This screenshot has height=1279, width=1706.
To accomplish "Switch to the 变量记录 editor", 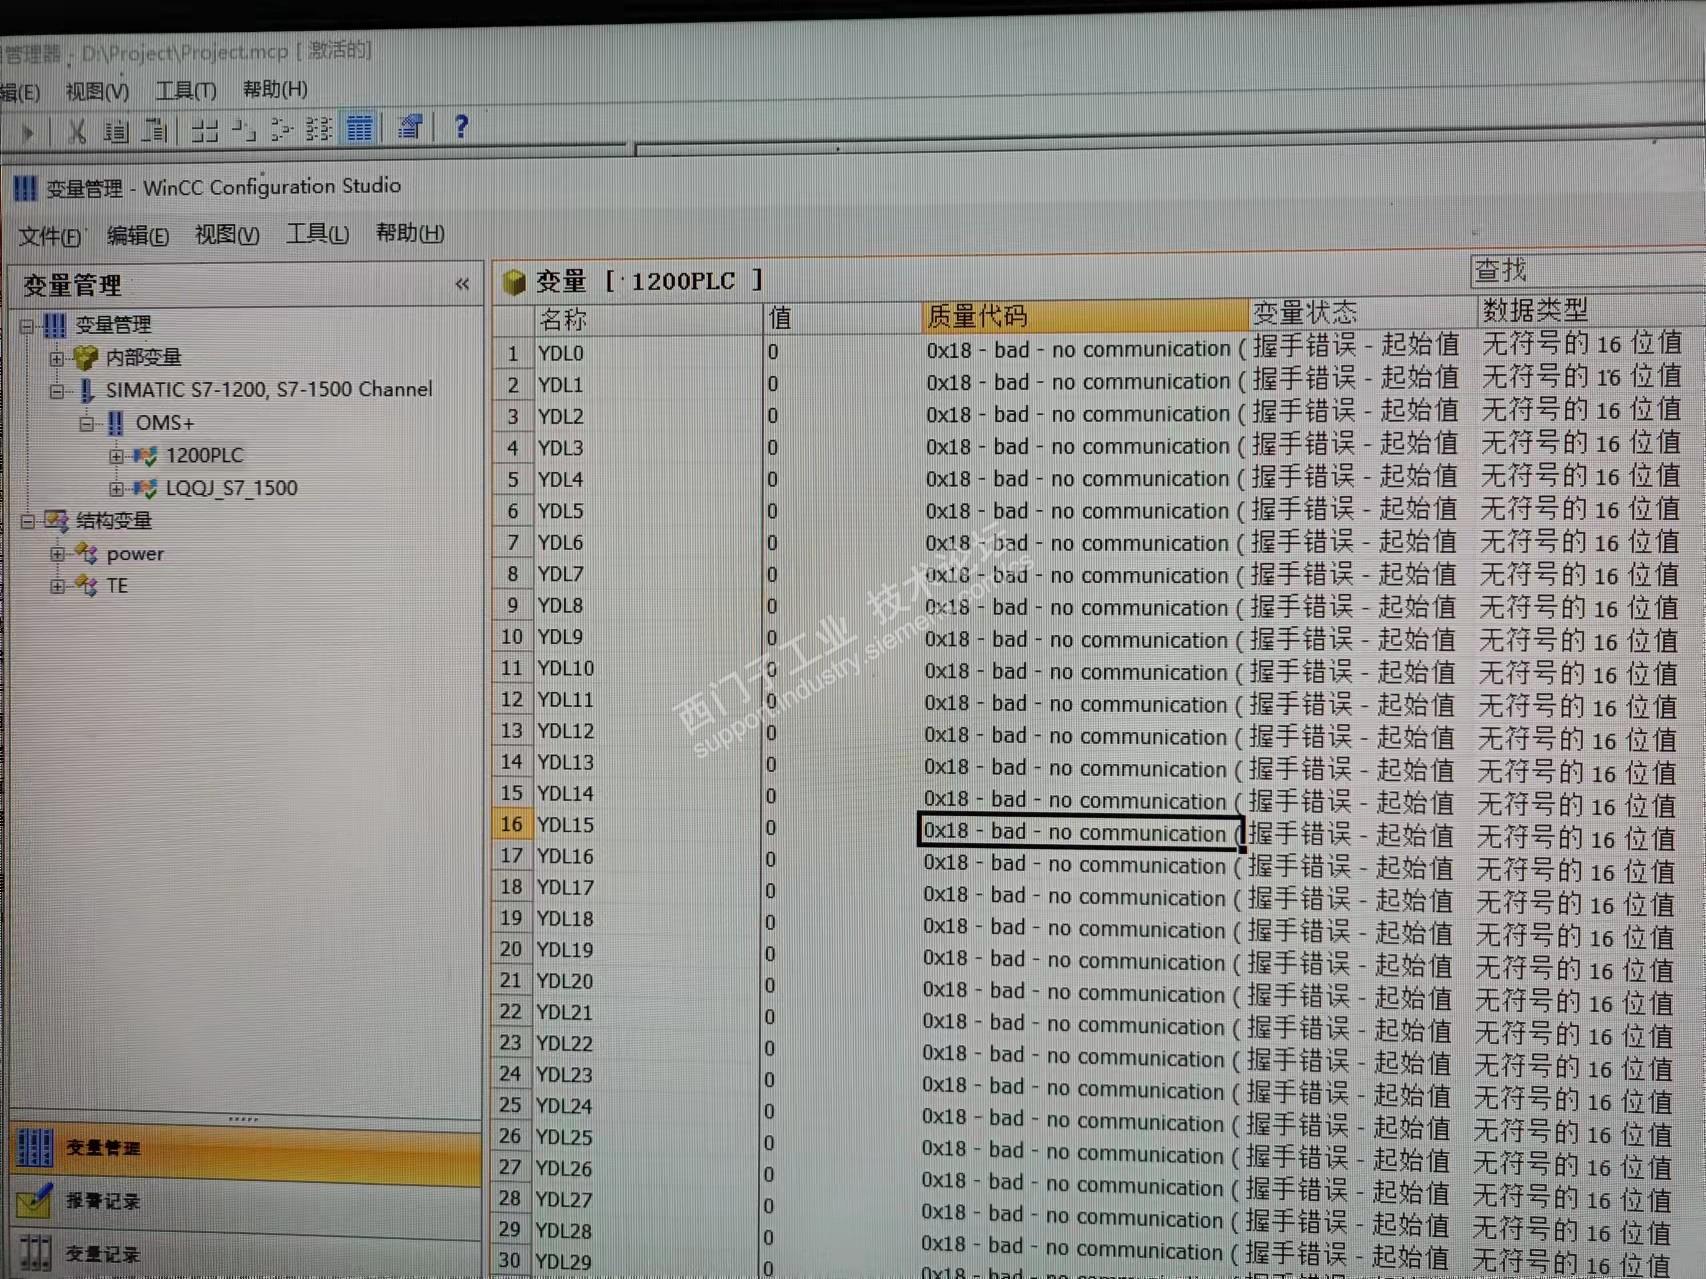I will (246, 1254).
